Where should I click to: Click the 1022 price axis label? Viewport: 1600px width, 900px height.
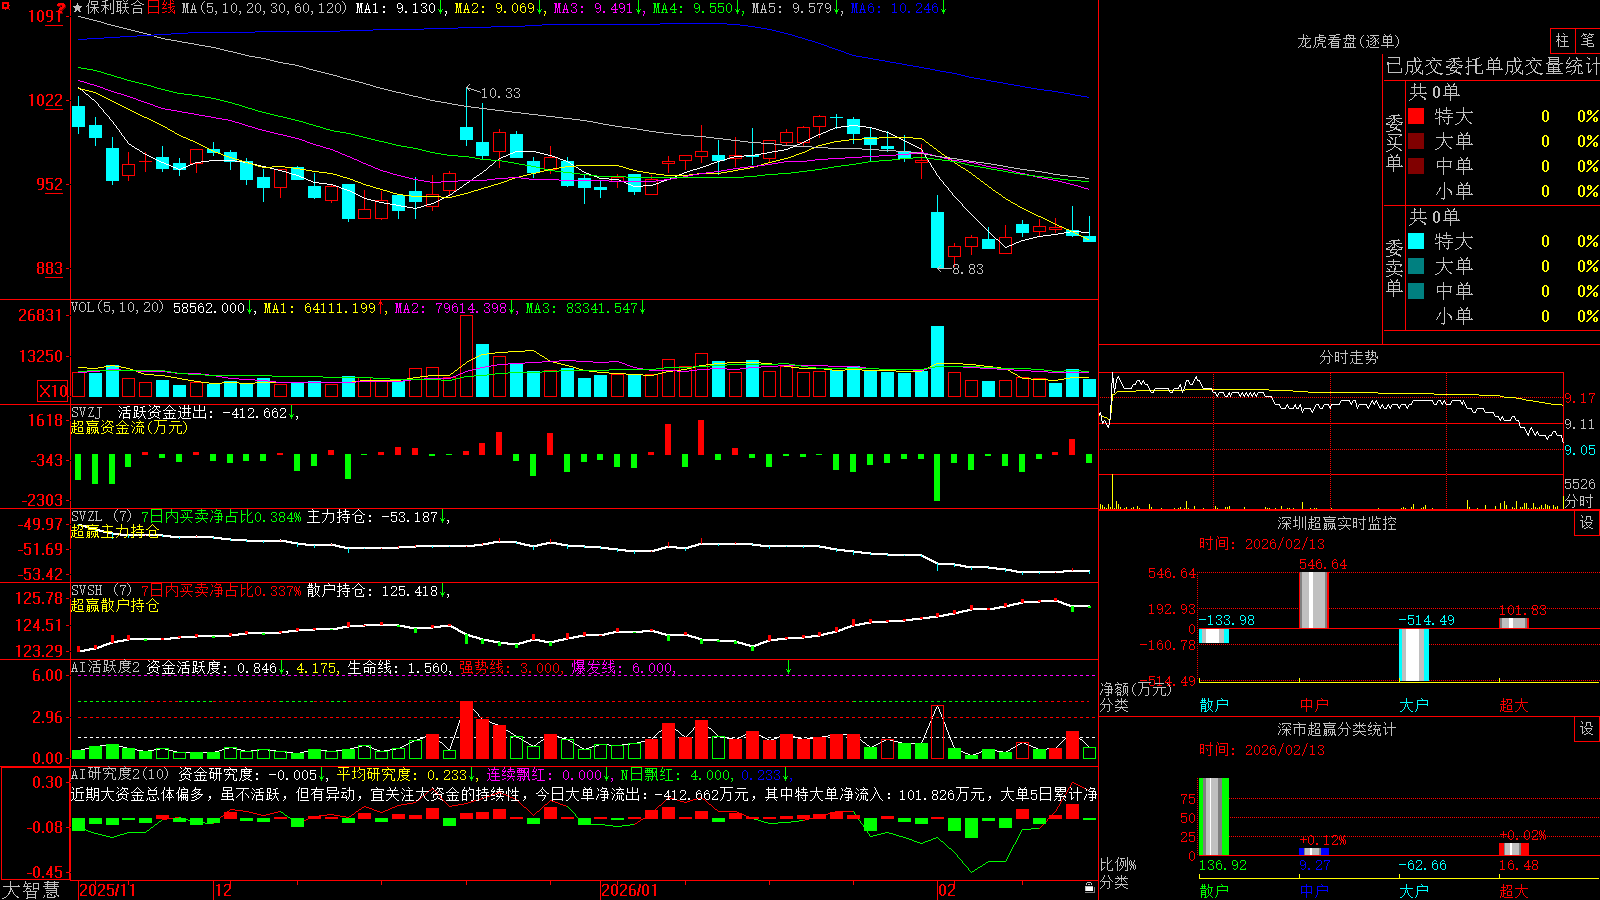pos(45,100)
